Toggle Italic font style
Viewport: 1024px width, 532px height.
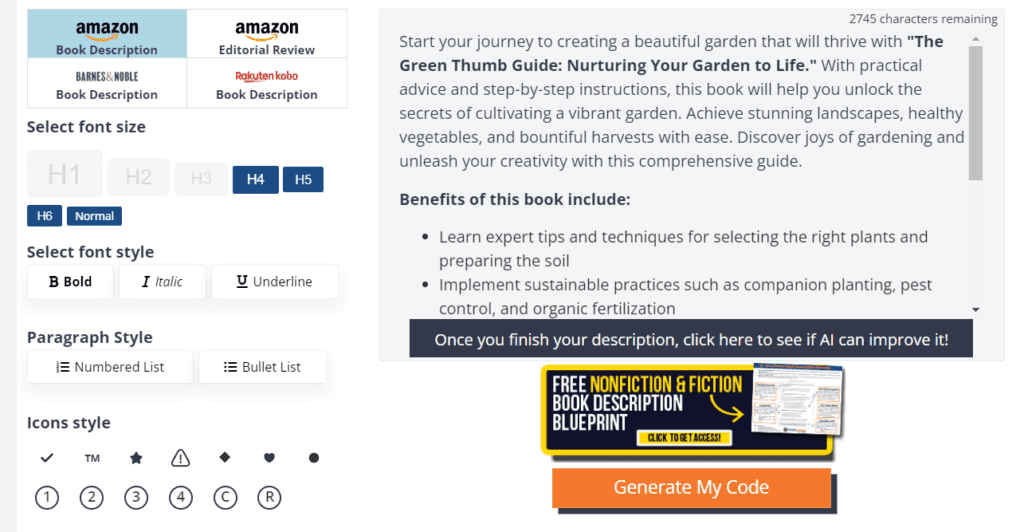[162, 282]
